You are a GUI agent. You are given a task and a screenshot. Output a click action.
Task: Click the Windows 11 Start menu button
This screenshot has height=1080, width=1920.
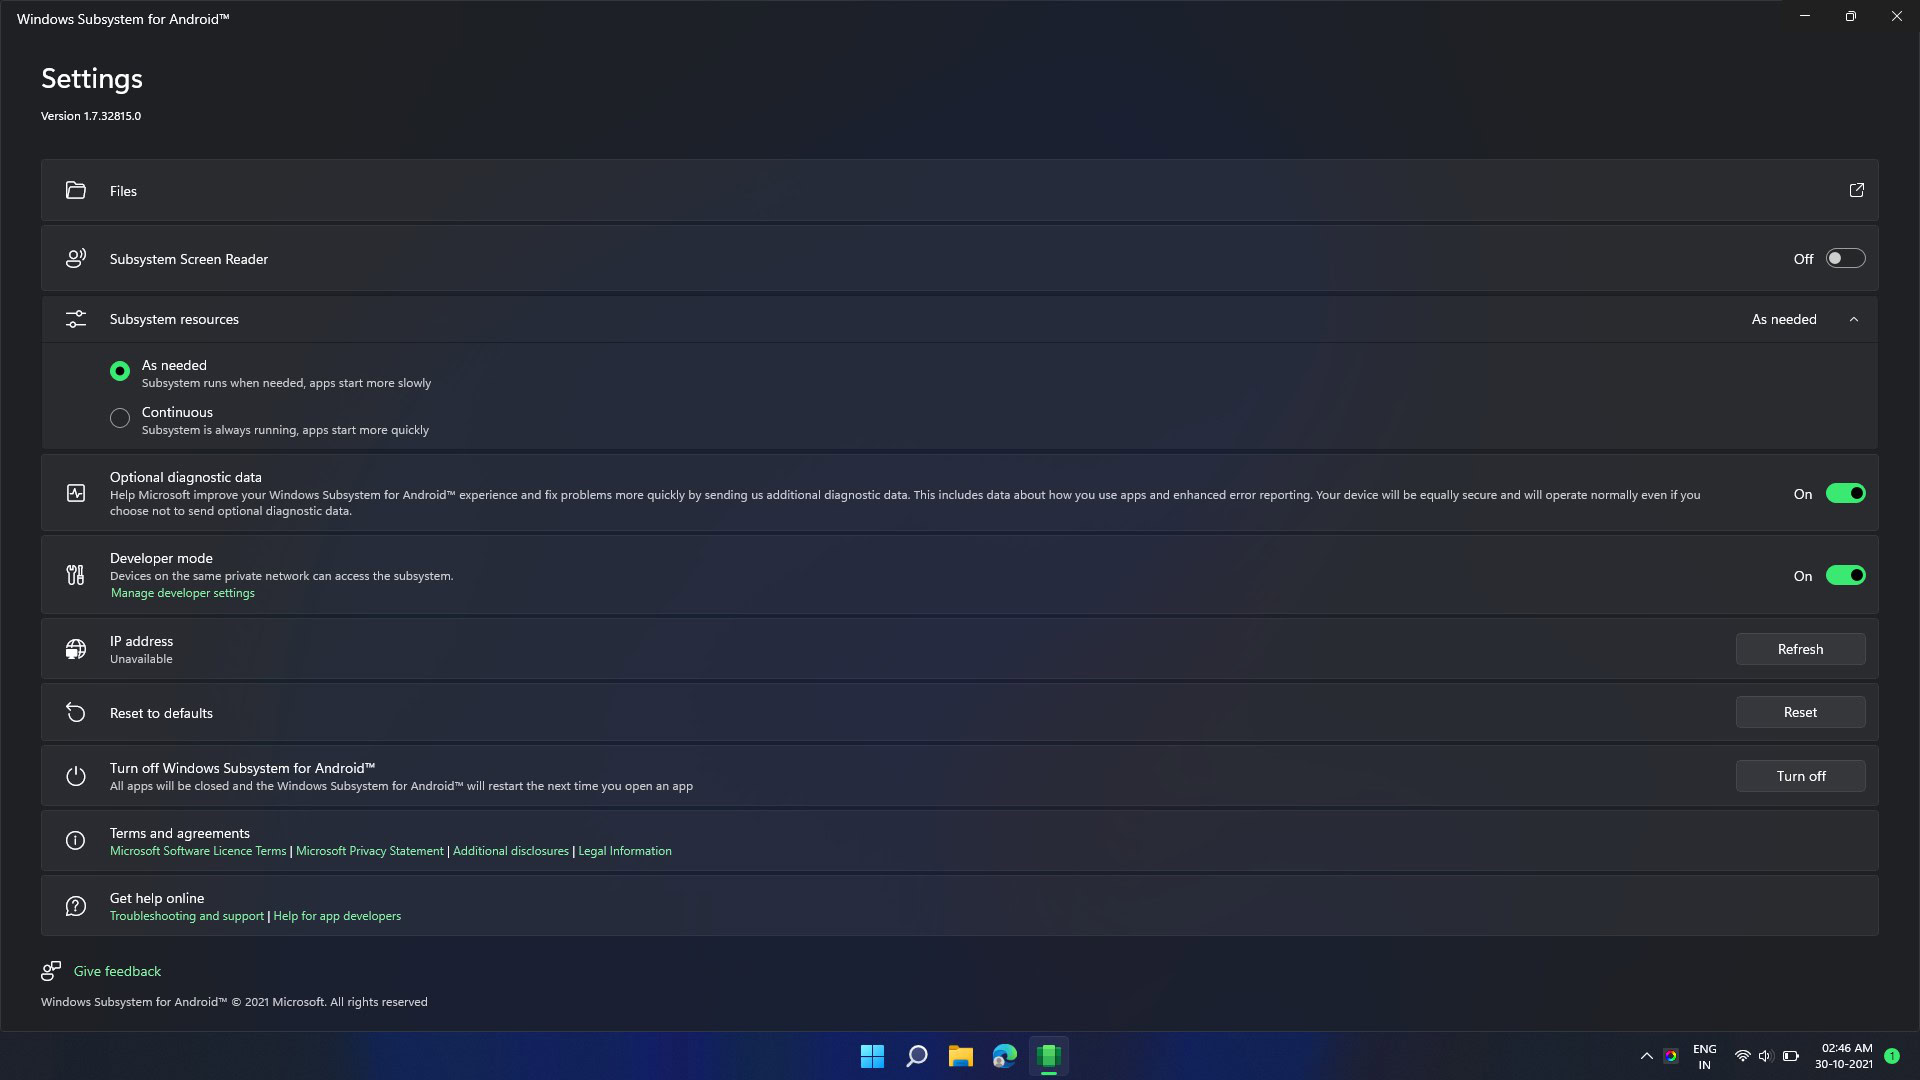point(872,1055)
